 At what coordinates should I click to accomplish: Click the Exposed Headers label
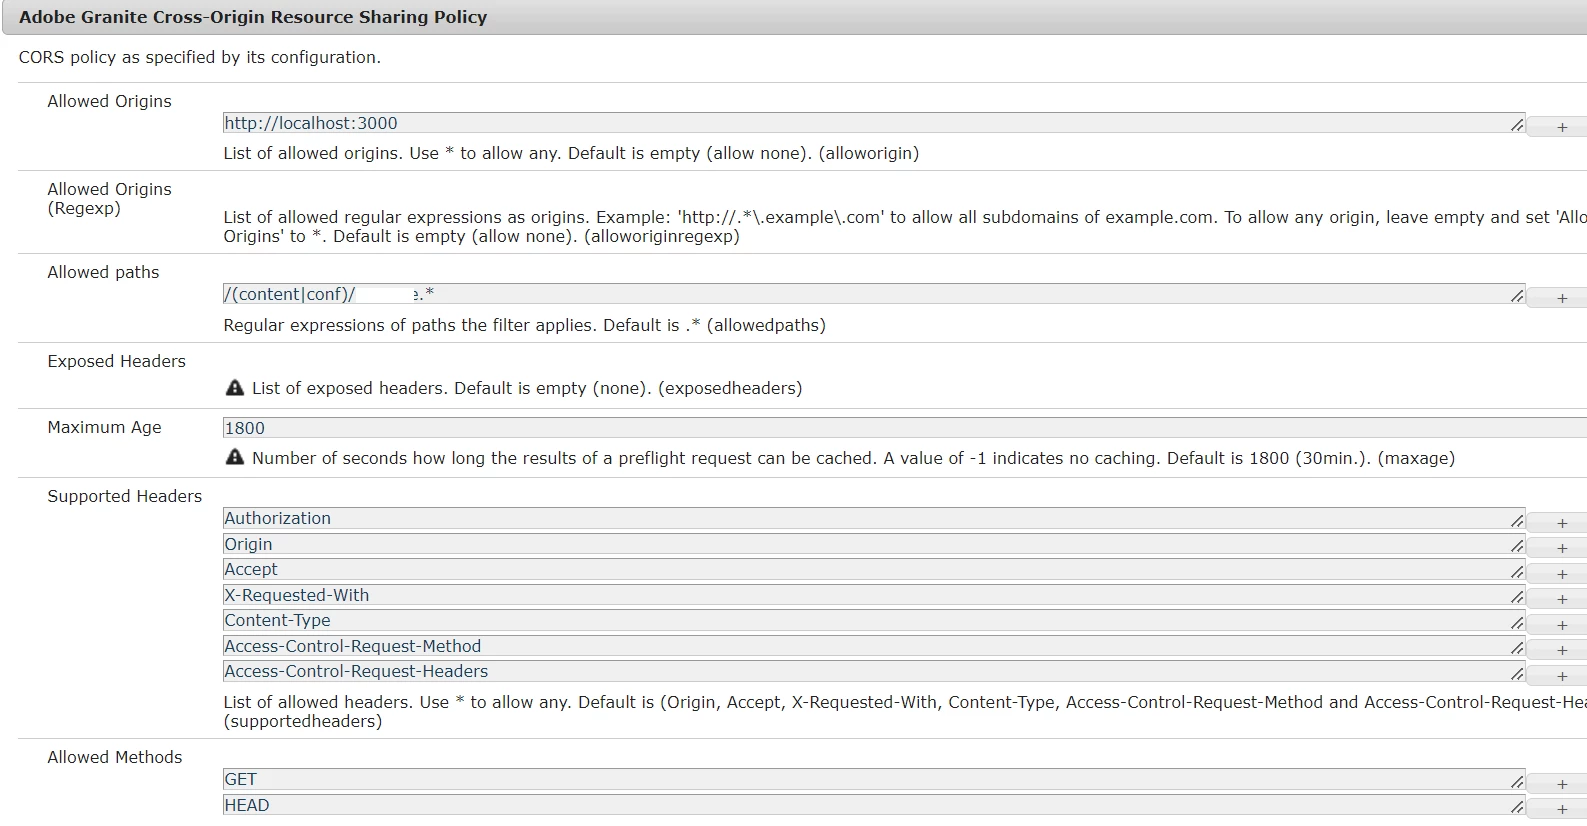tap(117, 361)
